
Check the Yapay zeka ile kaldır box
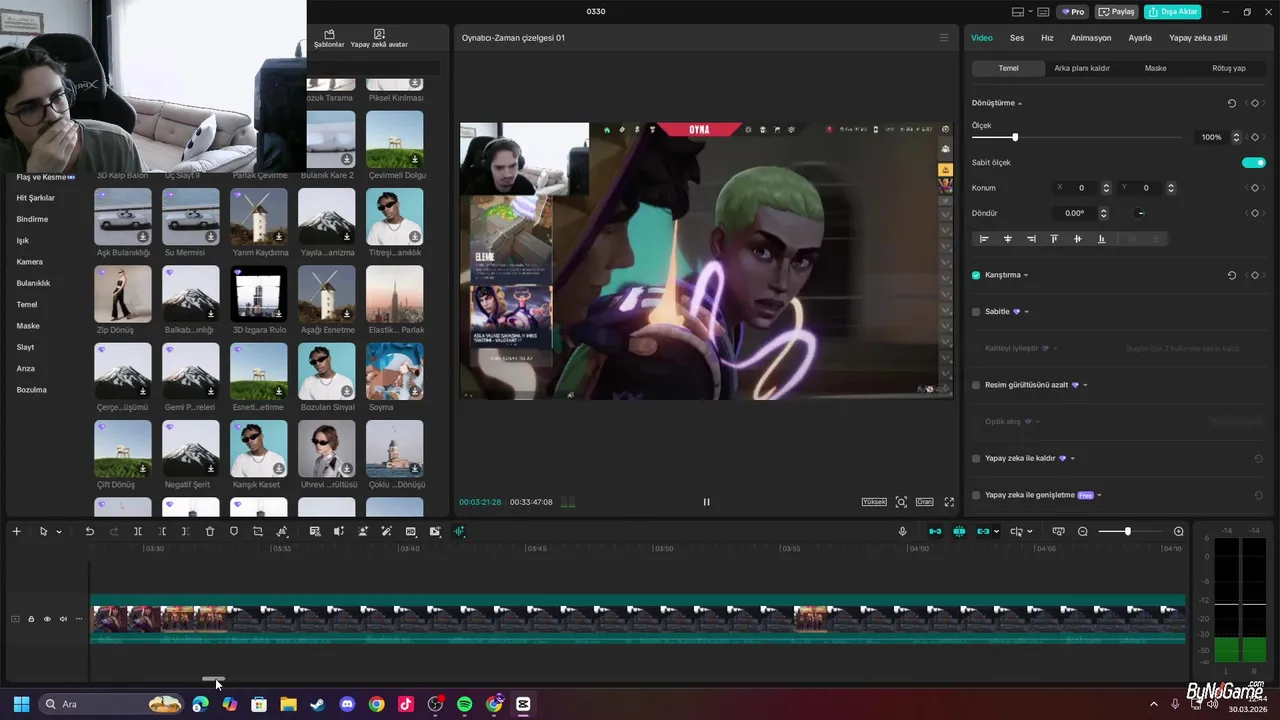(x=976, y=458)
